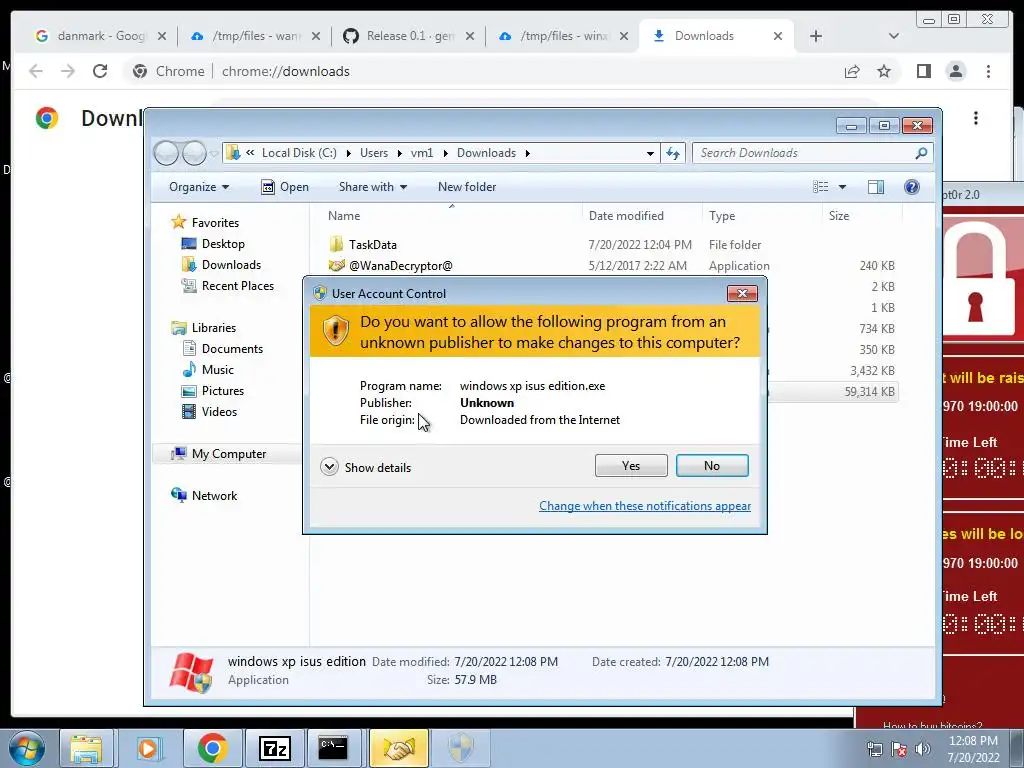Click Yes in the User Account Control dialog
Image resolution: width=1024 pixels, height=768 pixels.
tap(631, 466)
